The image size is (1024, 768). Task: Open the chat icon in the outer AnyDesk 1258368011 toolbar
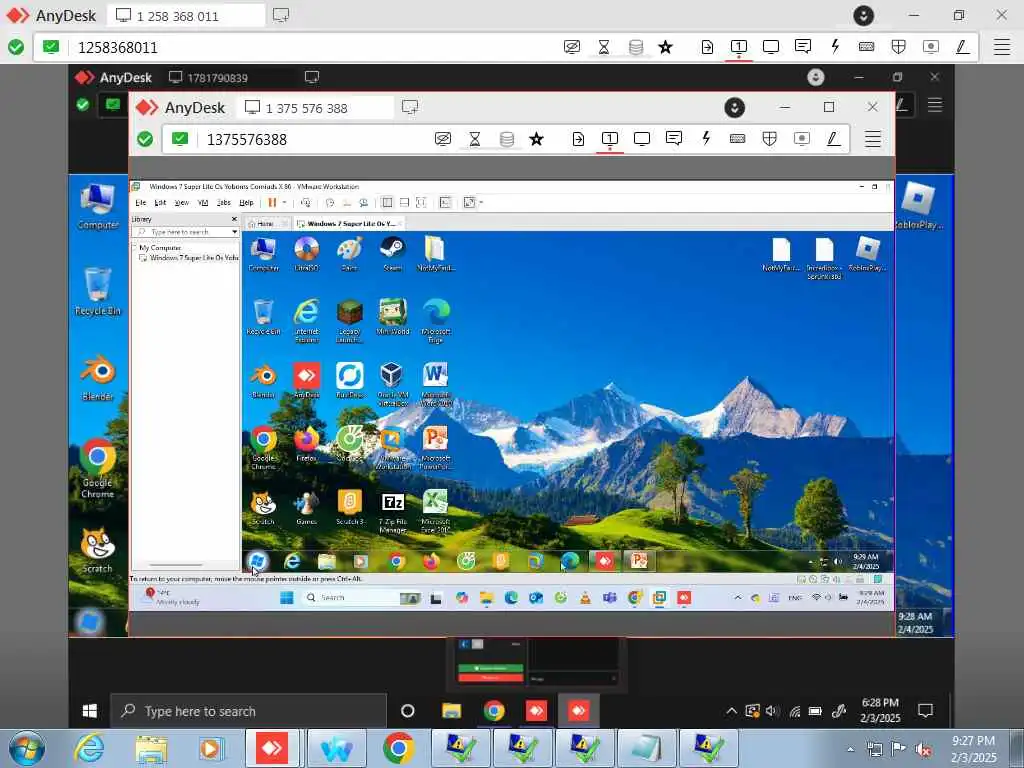click(x=803, y=47)
